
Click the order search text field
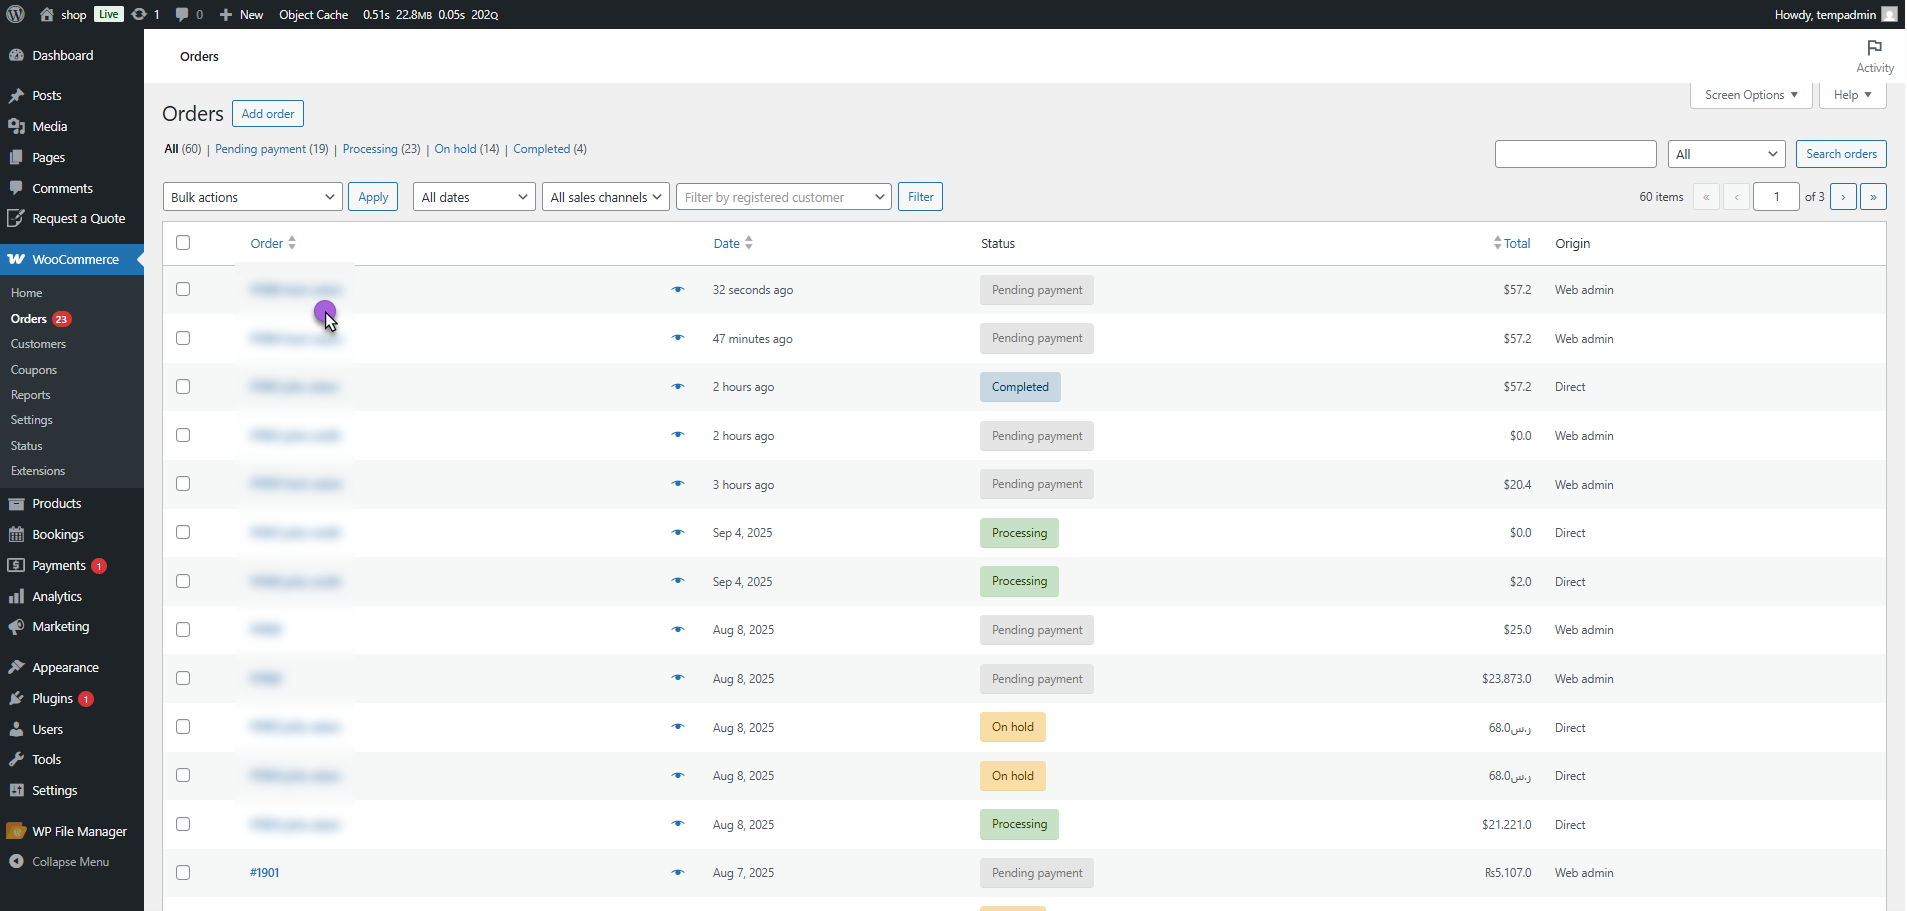1575,154
